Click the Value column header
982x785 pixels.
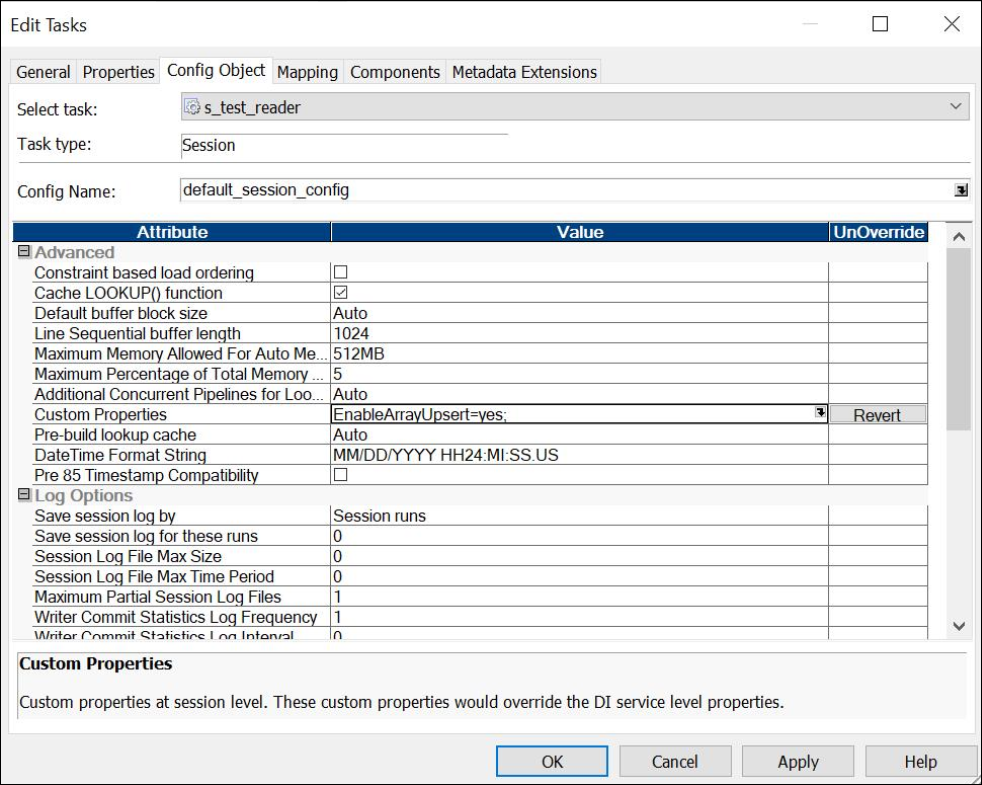coord(579,232)
